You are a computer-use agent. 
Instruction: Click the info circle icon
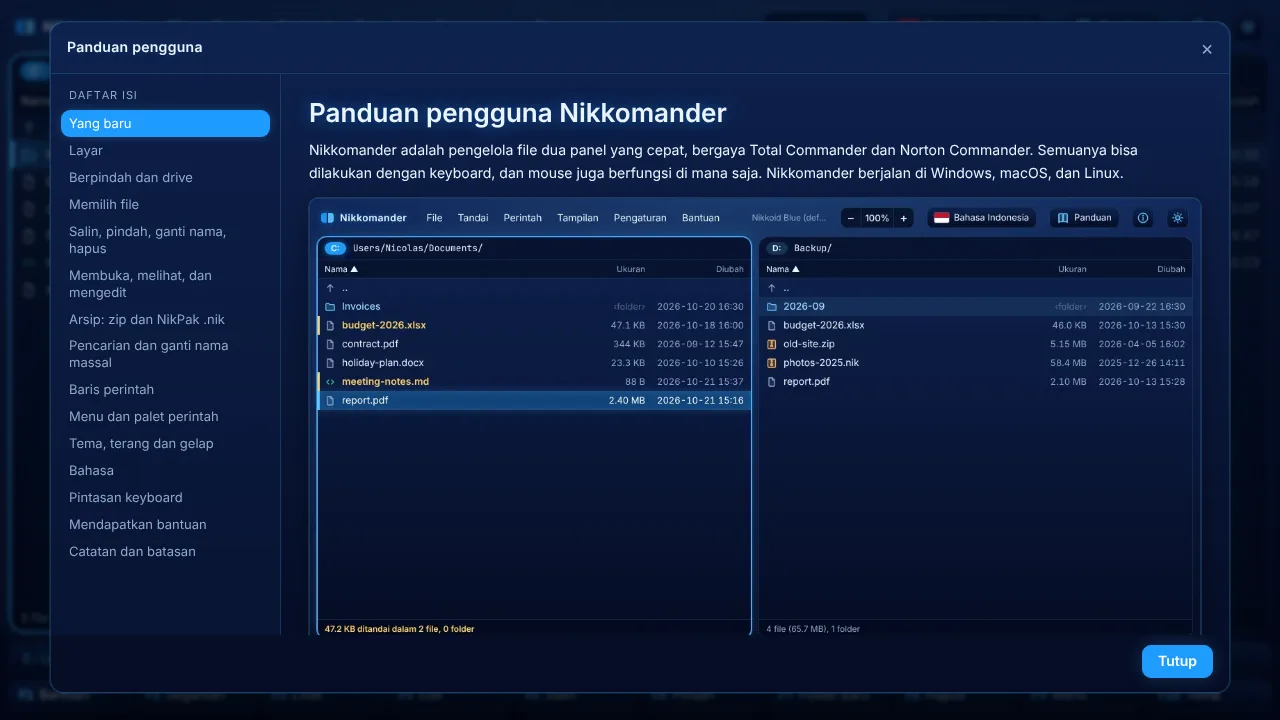(x=1143, y=218)
